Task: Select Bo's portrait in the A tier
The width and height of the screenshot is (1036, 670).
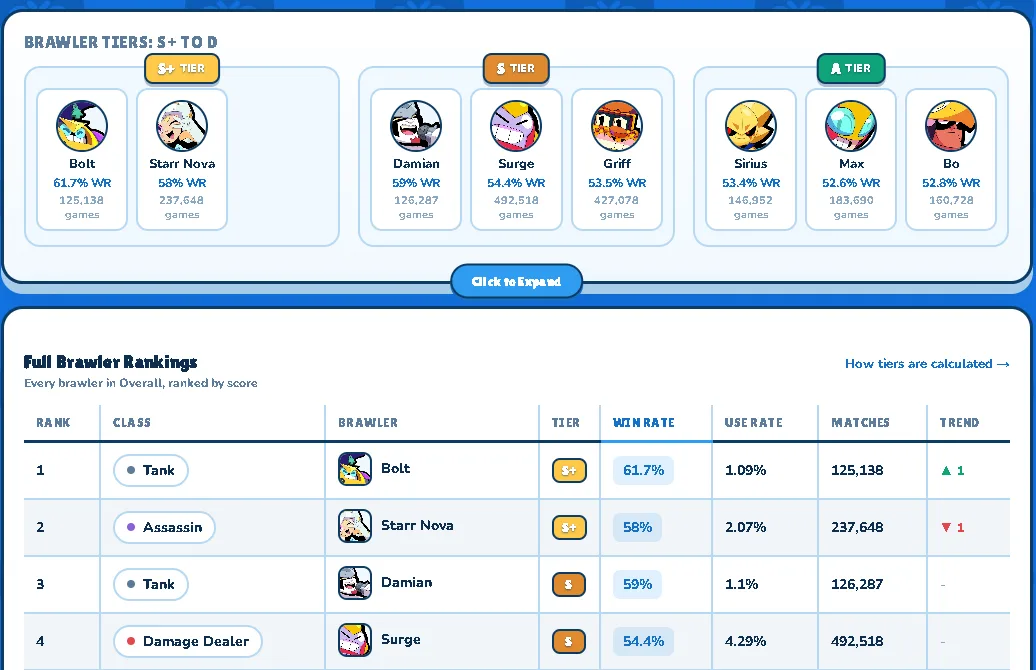Action: point(951,126)
